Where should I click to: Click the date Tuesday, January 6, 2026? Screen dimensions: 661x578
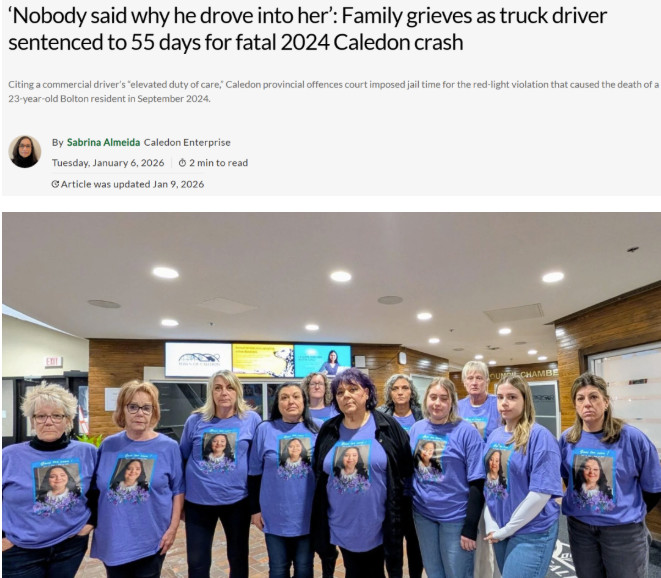pos(108,163)
